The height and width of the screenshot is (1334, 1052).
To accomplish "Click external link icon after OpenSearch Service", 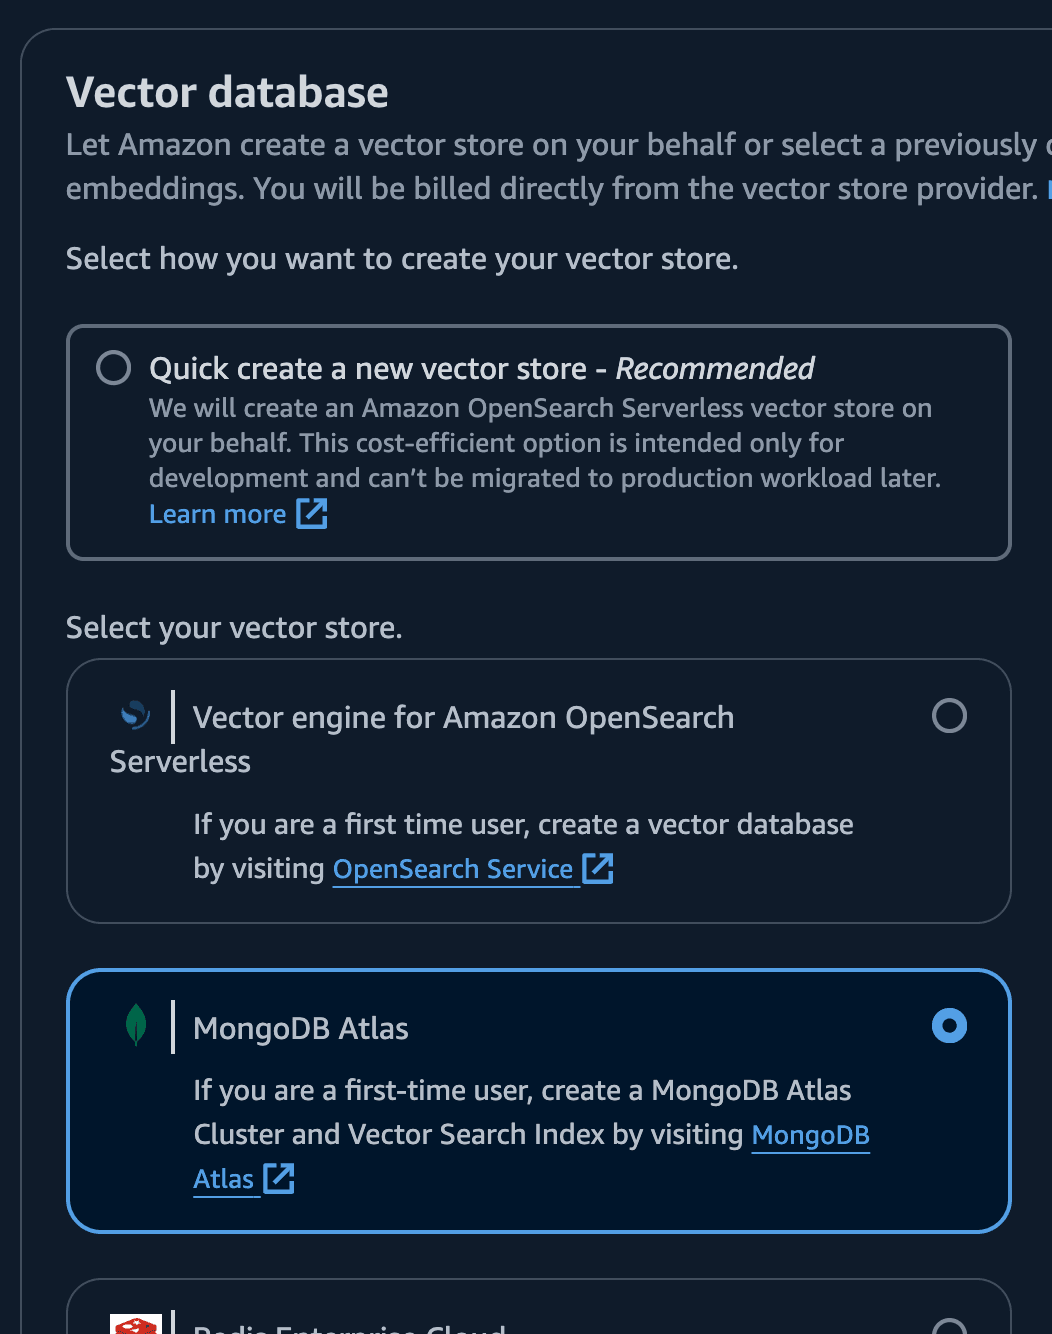I will (x=598, y=868).
